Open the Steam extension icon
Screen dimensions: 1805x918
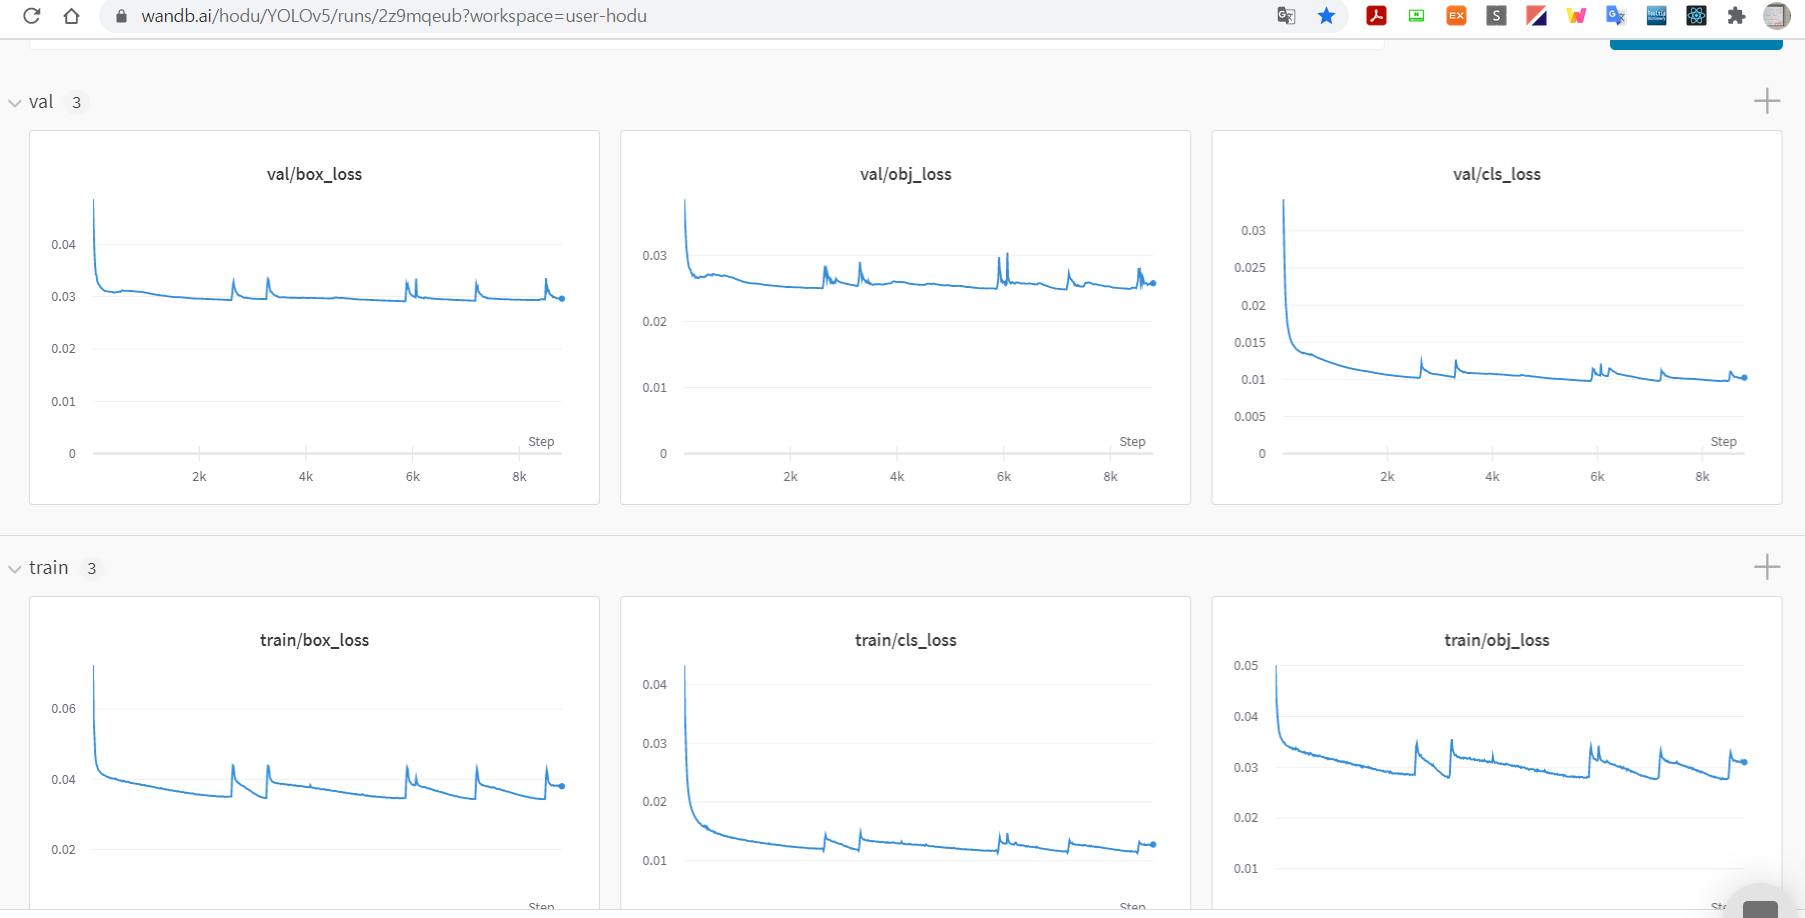click(1496, 16)
